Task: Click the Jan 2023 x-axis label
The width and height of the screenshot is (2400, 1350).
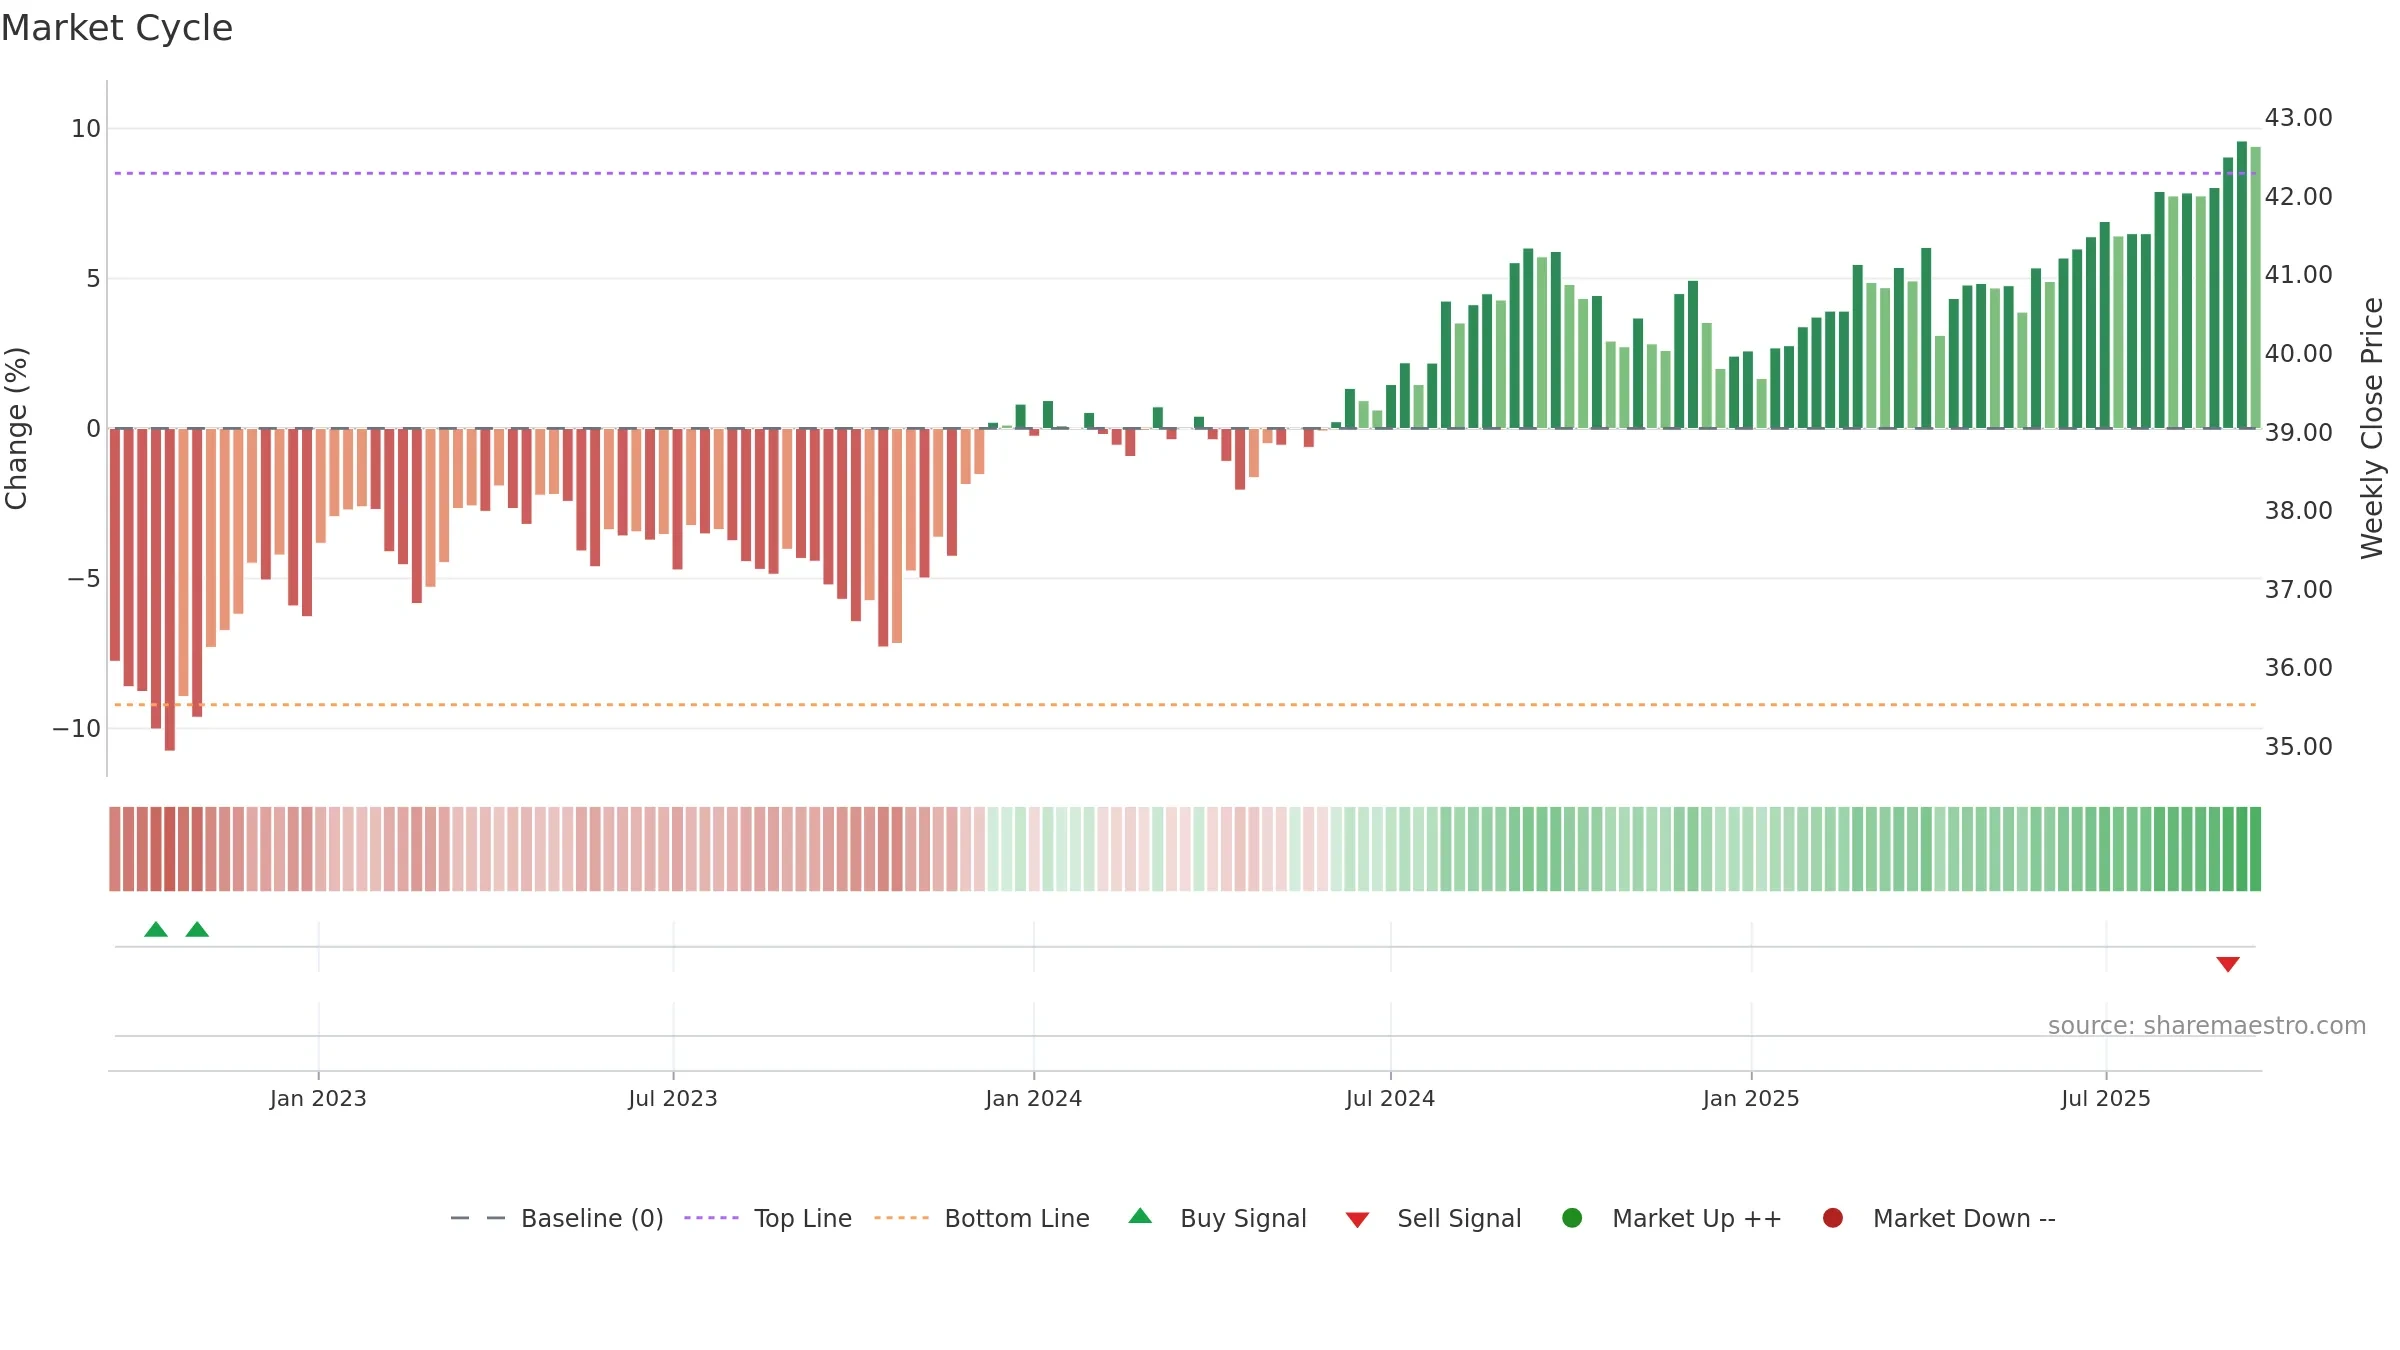Action: (x=318, y=1098)
